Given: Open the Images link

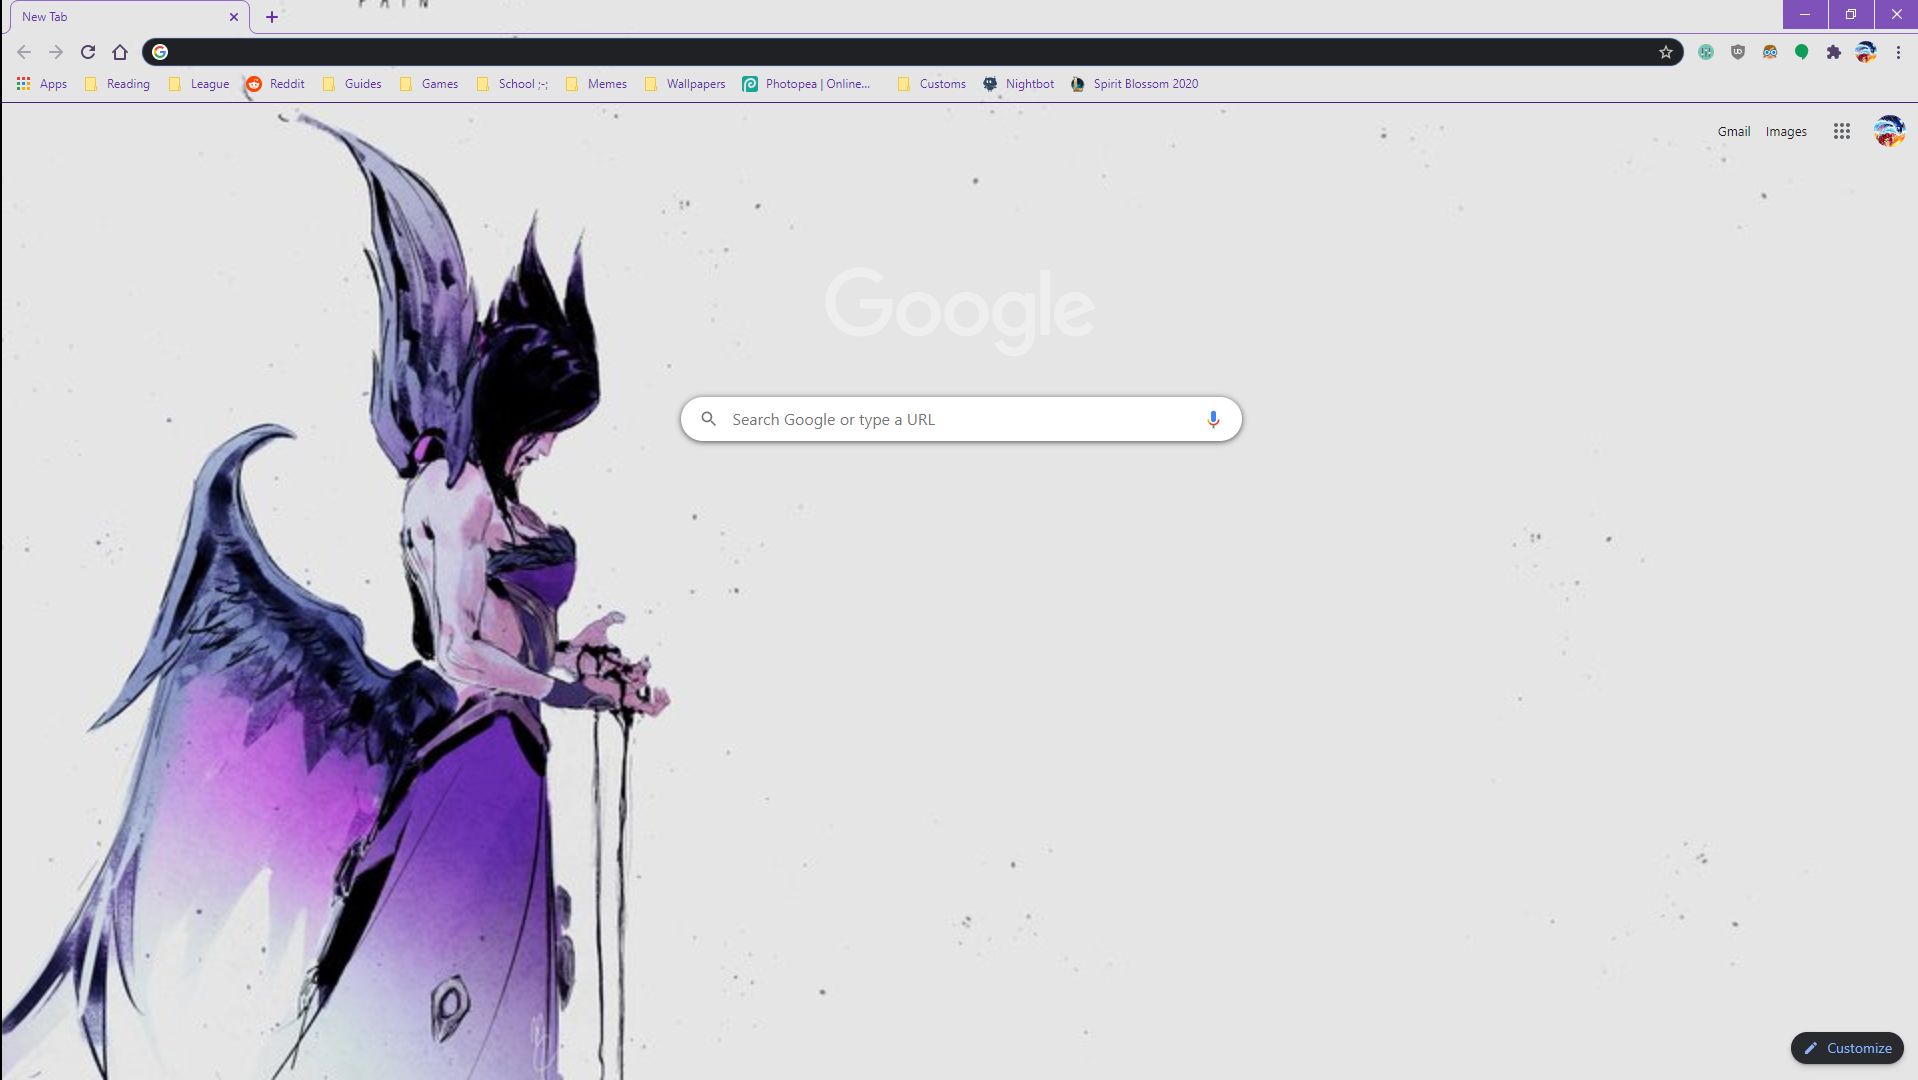Looking at the screenshot, I should tap(1786, 131).
